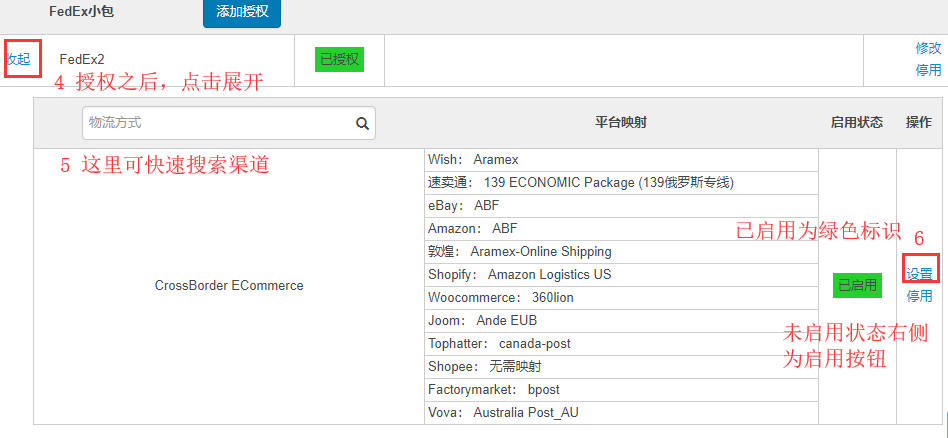The height and width of the screenshot is (438, 948).
Task: Select the Amazon: ABF mapping row
Action: [621, 229]
